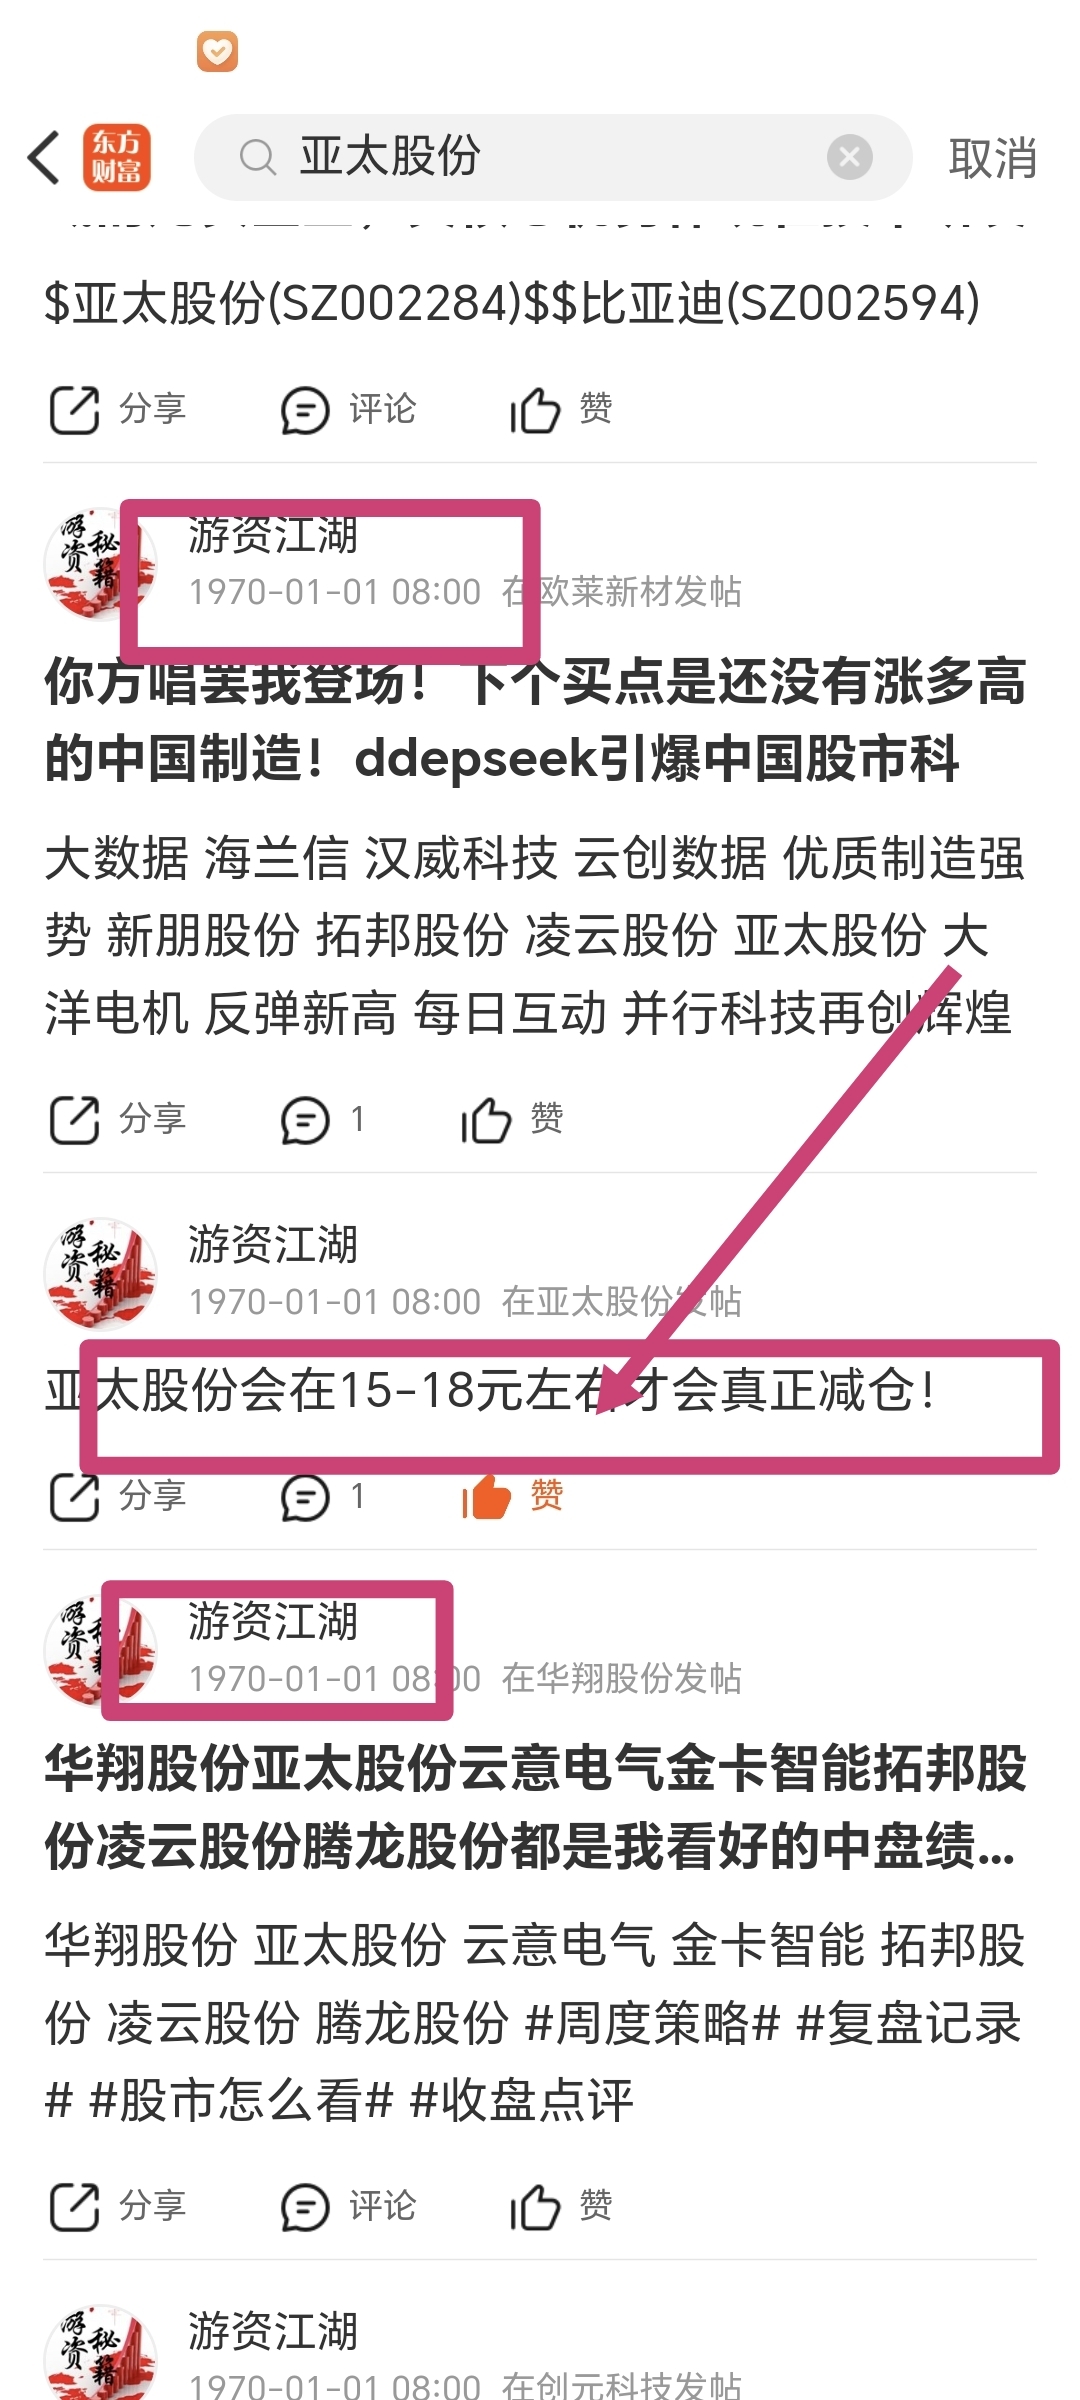Tap the orange heart status icon
The image size is (1080, 2400).
[217, 52]
